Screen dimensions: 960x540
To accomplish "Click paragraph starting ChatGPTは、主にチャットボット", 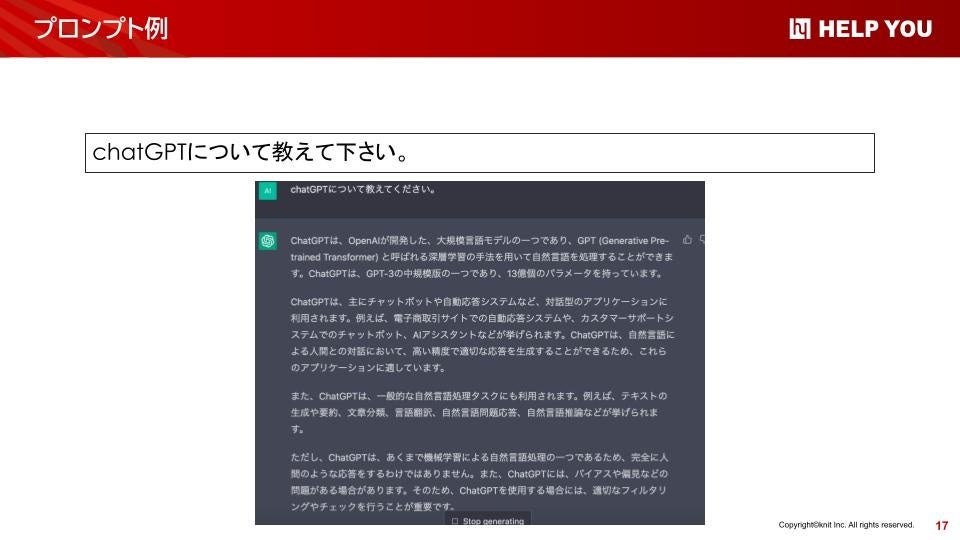I will point(482,334).
